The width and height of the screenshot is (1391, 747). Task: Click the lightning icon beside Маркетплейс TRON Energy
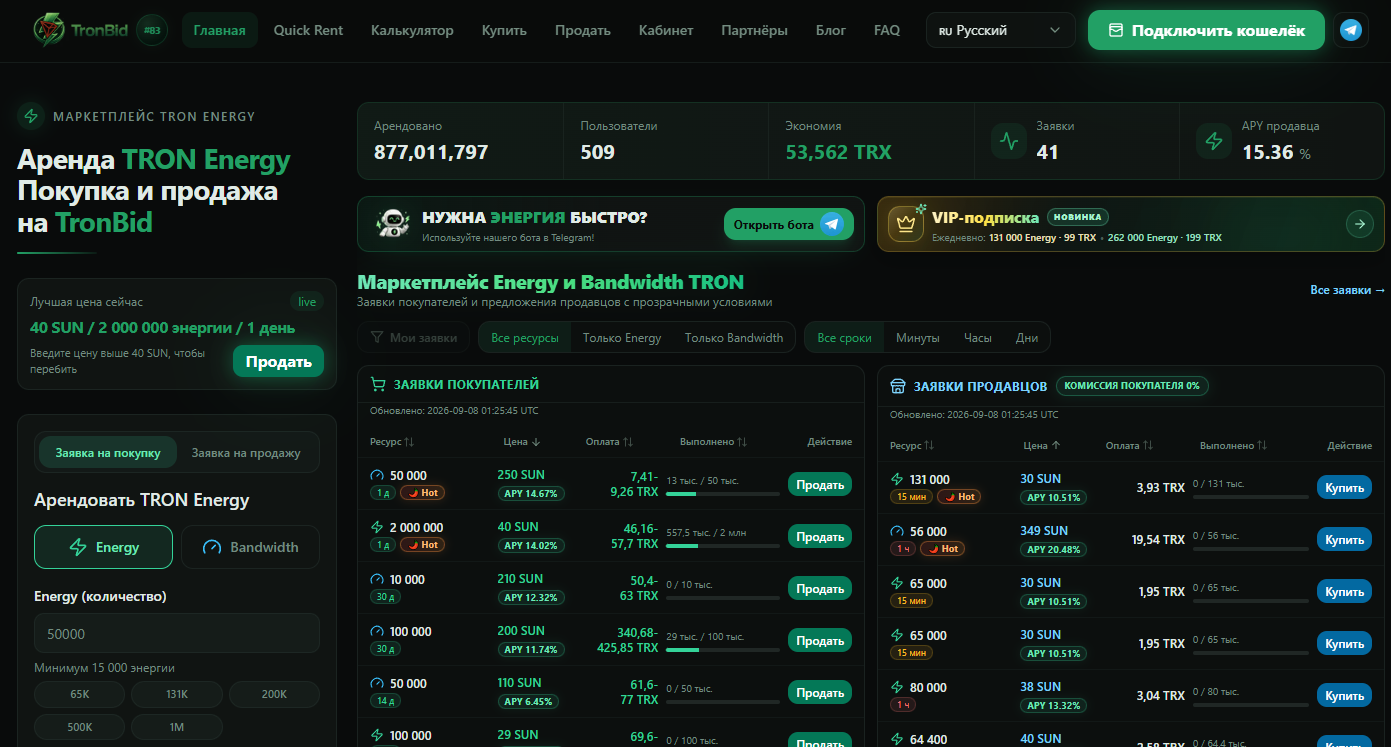point(31,116)
